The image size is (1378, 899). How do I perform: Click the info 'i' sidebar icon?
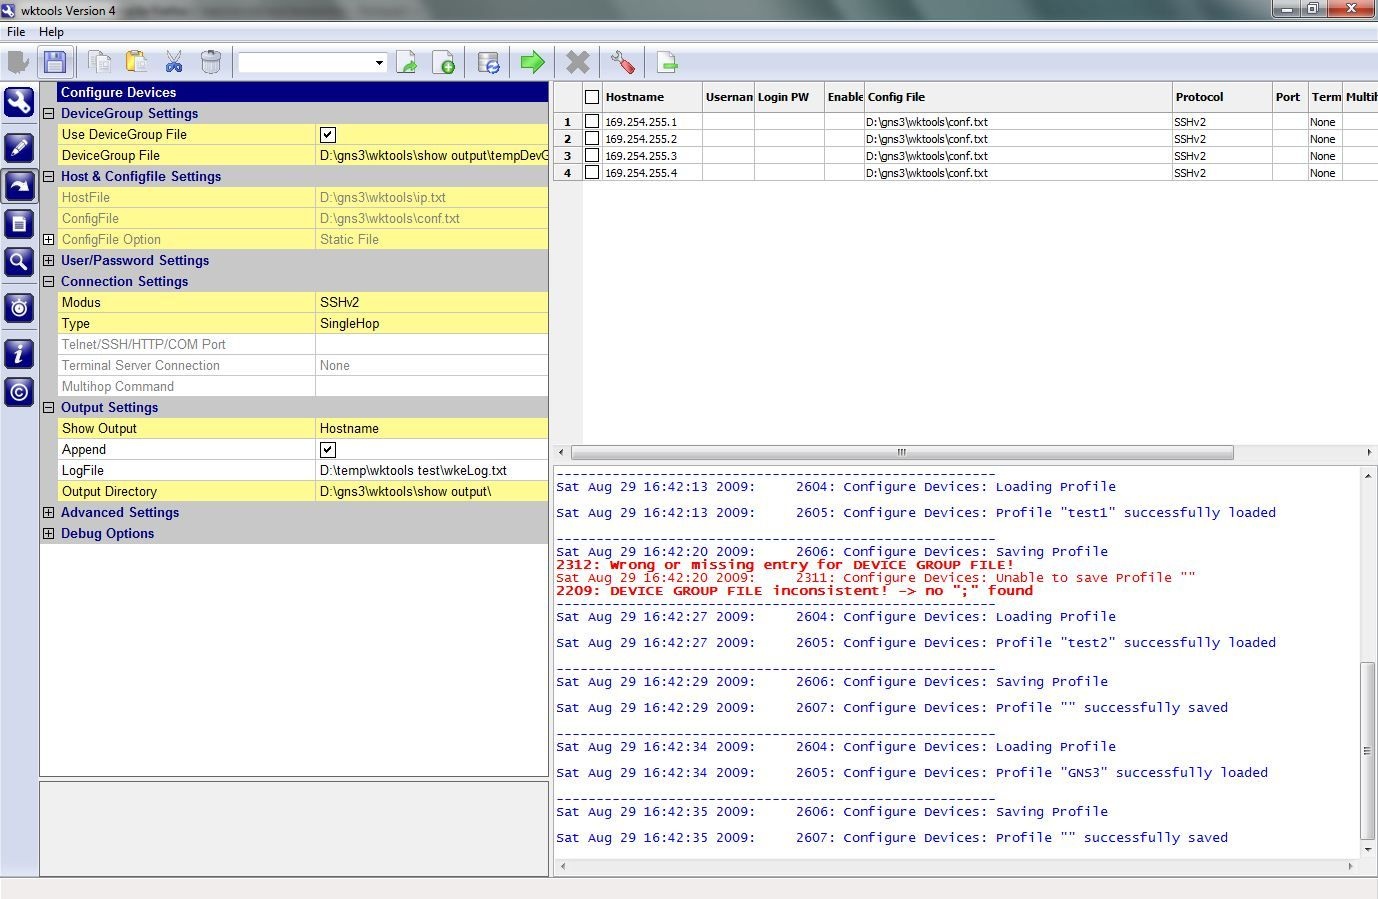(x=19, y=353)
